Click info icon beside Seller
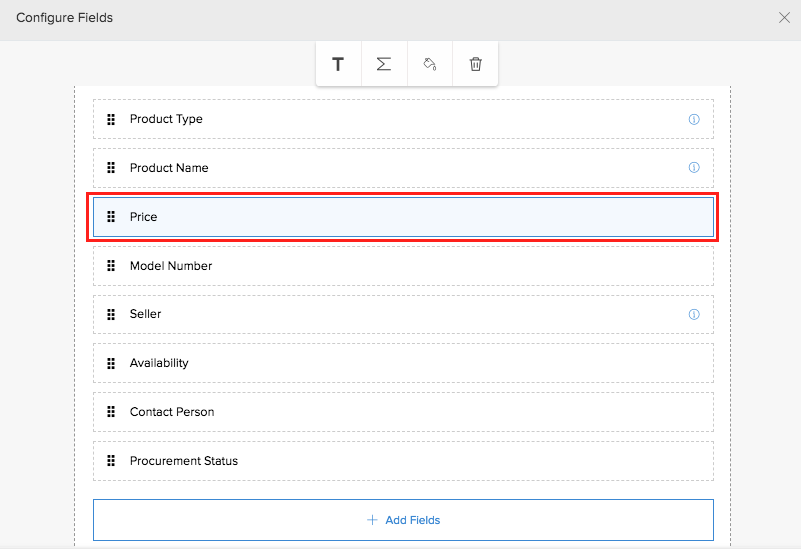Viewport: 801px width, 549px height. tap(694, 314)
